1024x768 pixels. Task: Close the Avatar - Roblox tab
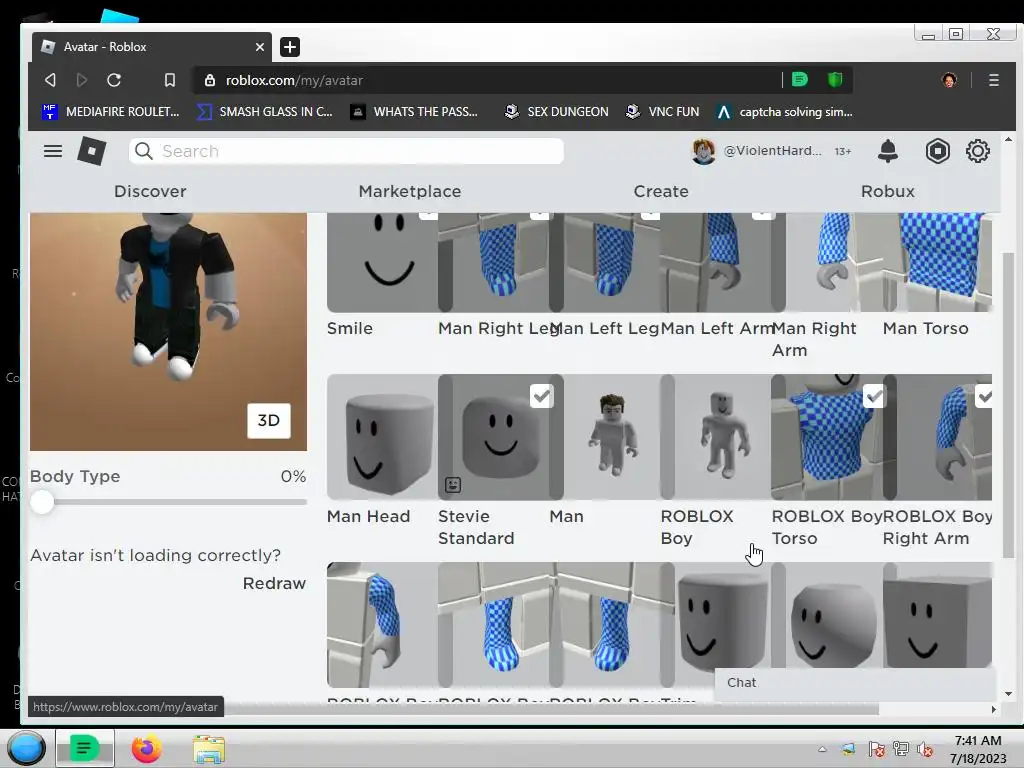[x=259, y=47]
